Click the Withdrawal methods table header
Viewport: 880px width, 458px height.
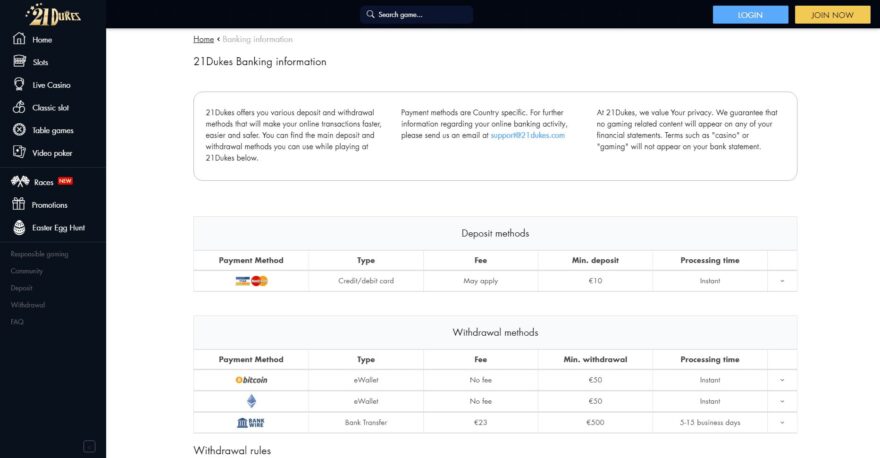tap(495, 332)
